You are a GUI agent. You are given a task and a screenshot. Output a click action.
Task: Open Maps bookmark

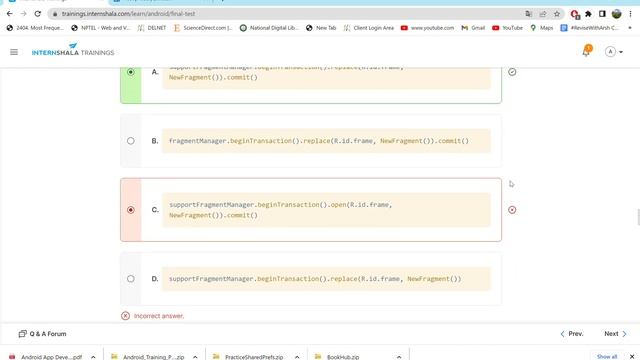click(542, 28)
